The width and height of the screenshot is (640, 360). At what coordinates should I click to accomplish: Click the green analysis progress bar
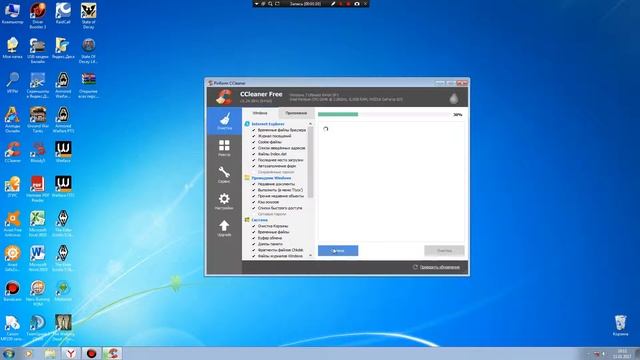pos(338,115)
